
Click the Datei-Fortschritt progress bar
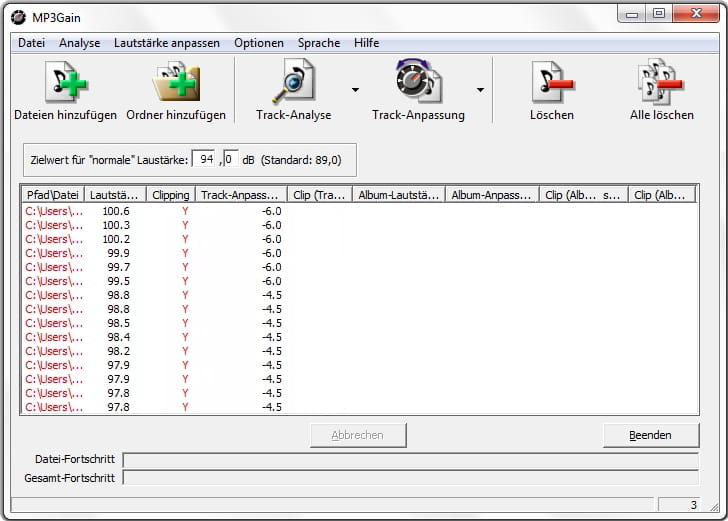410,460
